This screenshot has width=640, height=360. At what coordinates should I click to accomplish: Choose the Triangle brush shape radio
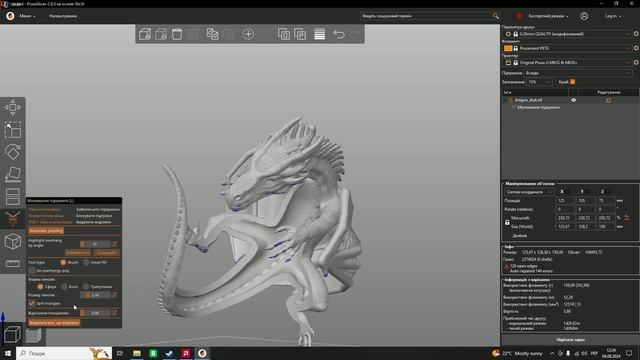click(86, 287)
